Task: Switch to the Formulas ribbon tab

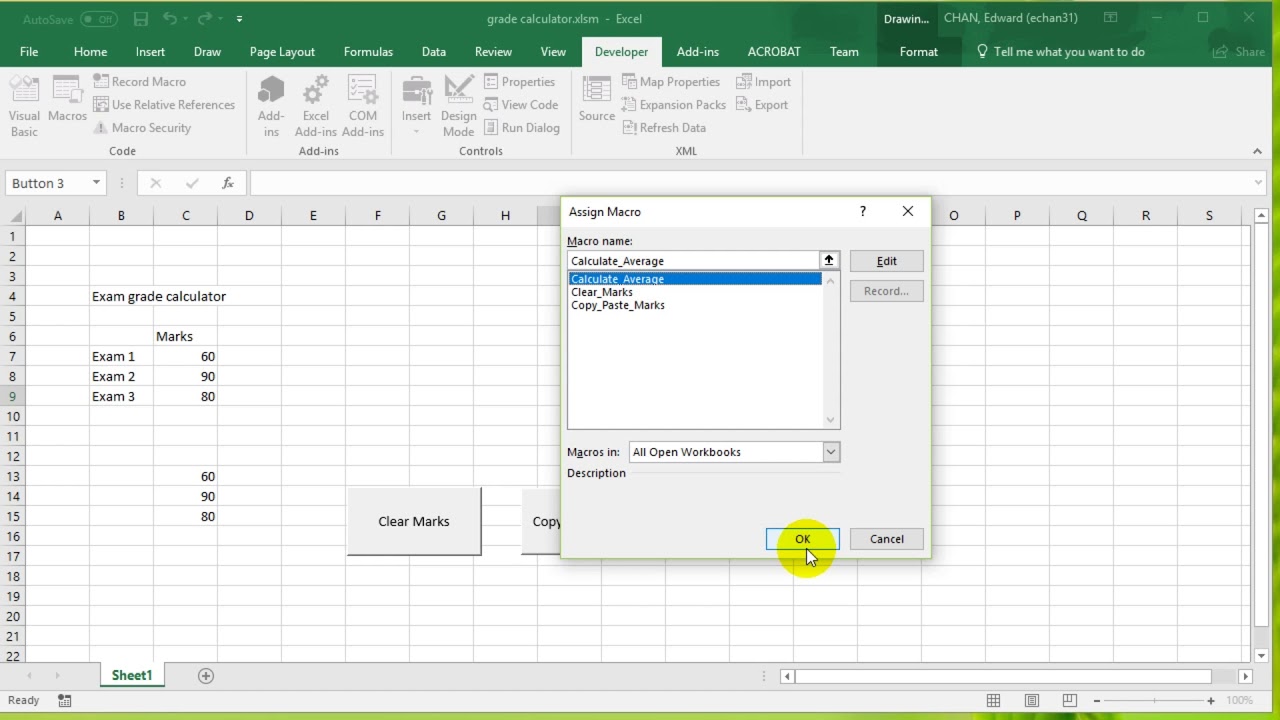Action: point(368,52)
